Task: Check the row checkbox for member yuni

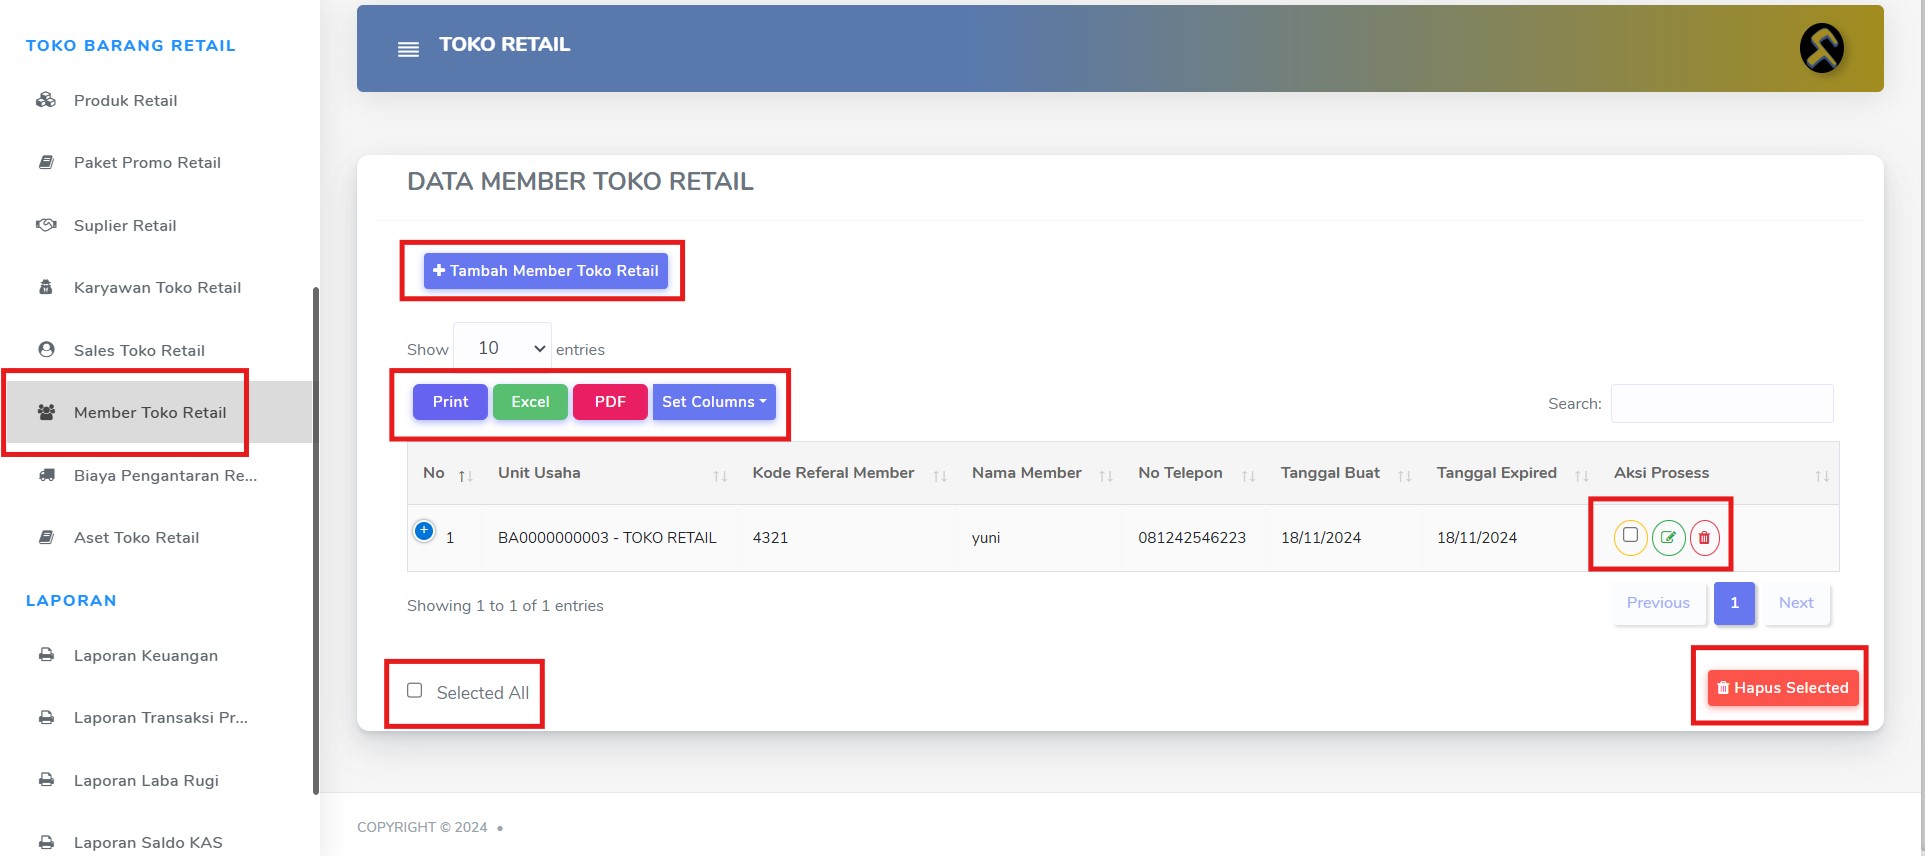Action: pyautogui.click(x=1630, y=535)
